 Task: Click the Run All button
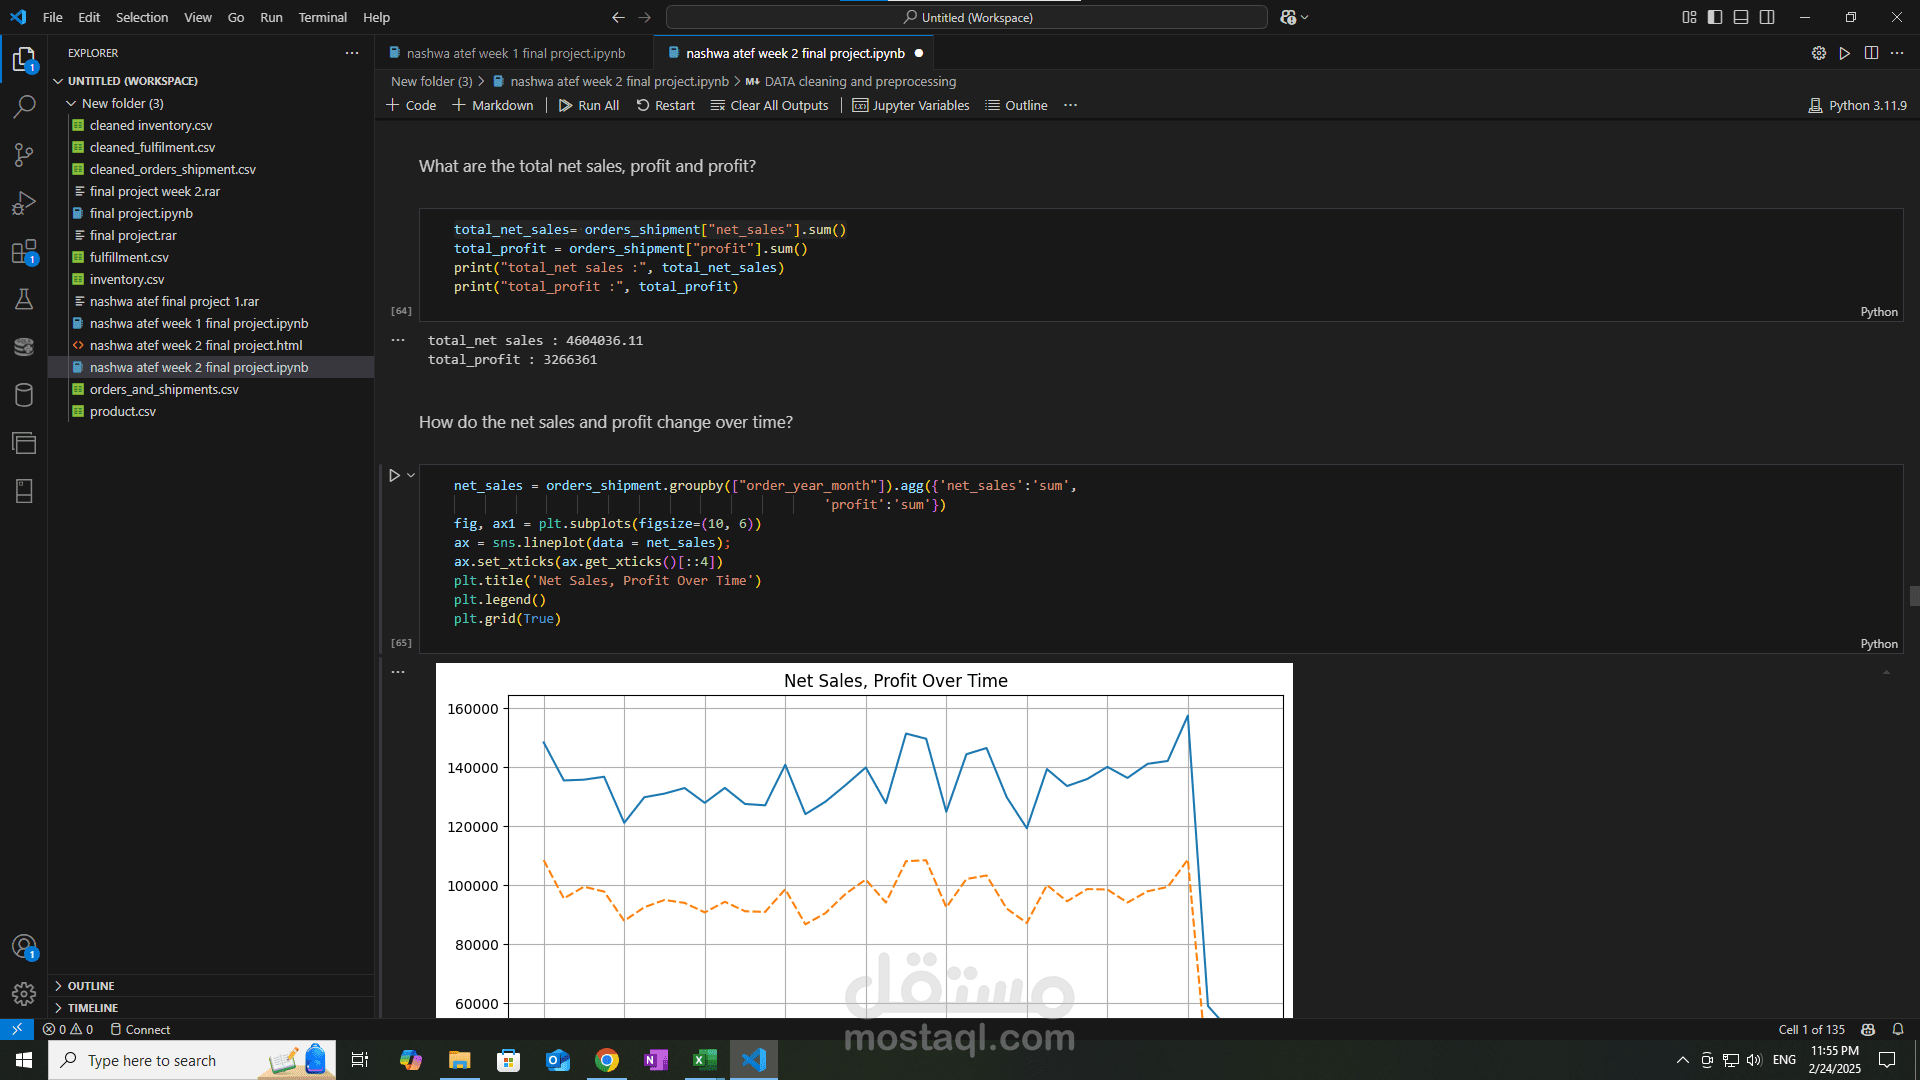tap(588, 105)
